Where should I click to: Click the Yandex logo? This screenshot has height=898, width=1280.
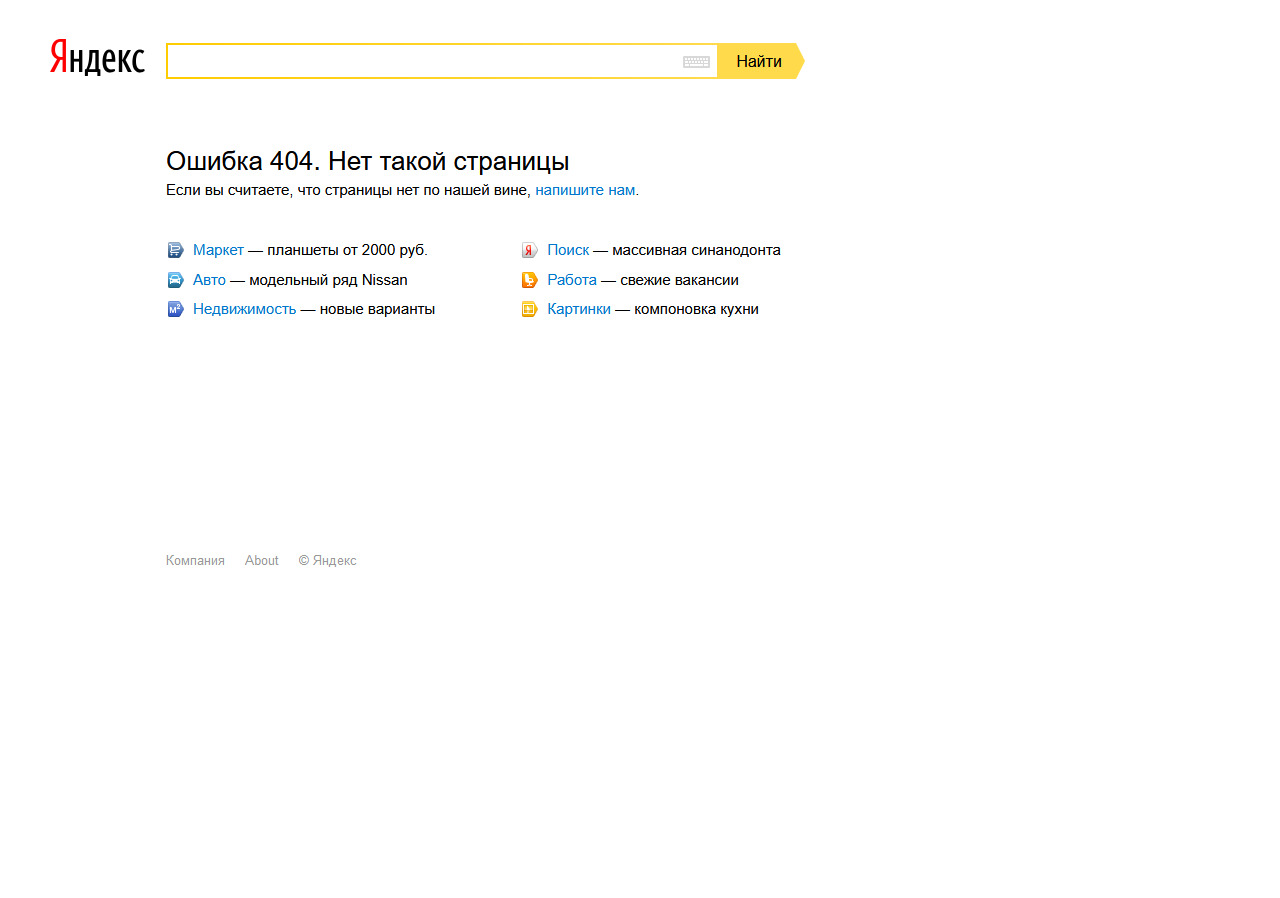[97, 58]
